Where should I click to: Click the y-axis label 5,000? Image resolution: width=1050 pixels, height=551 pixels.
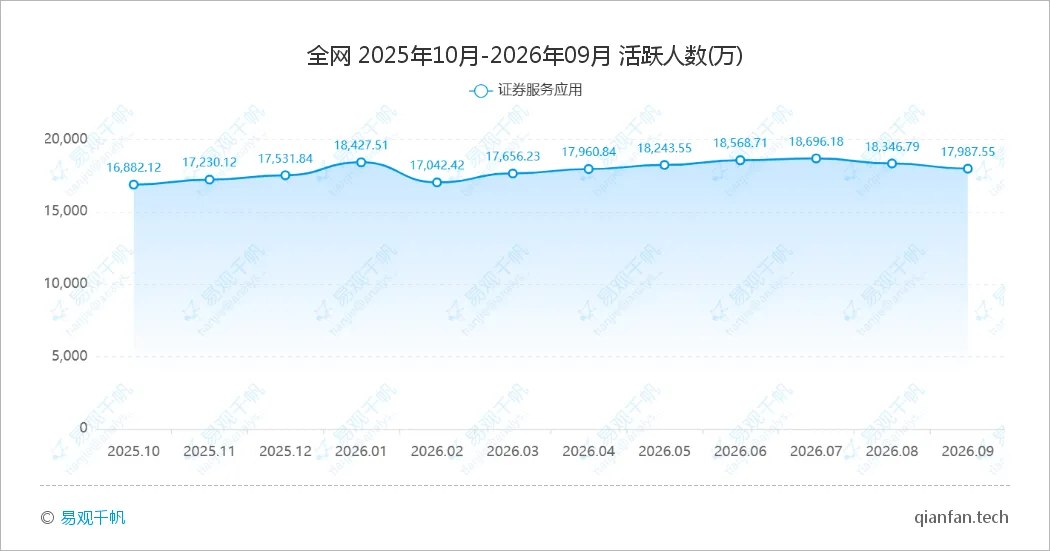[70, 356]
